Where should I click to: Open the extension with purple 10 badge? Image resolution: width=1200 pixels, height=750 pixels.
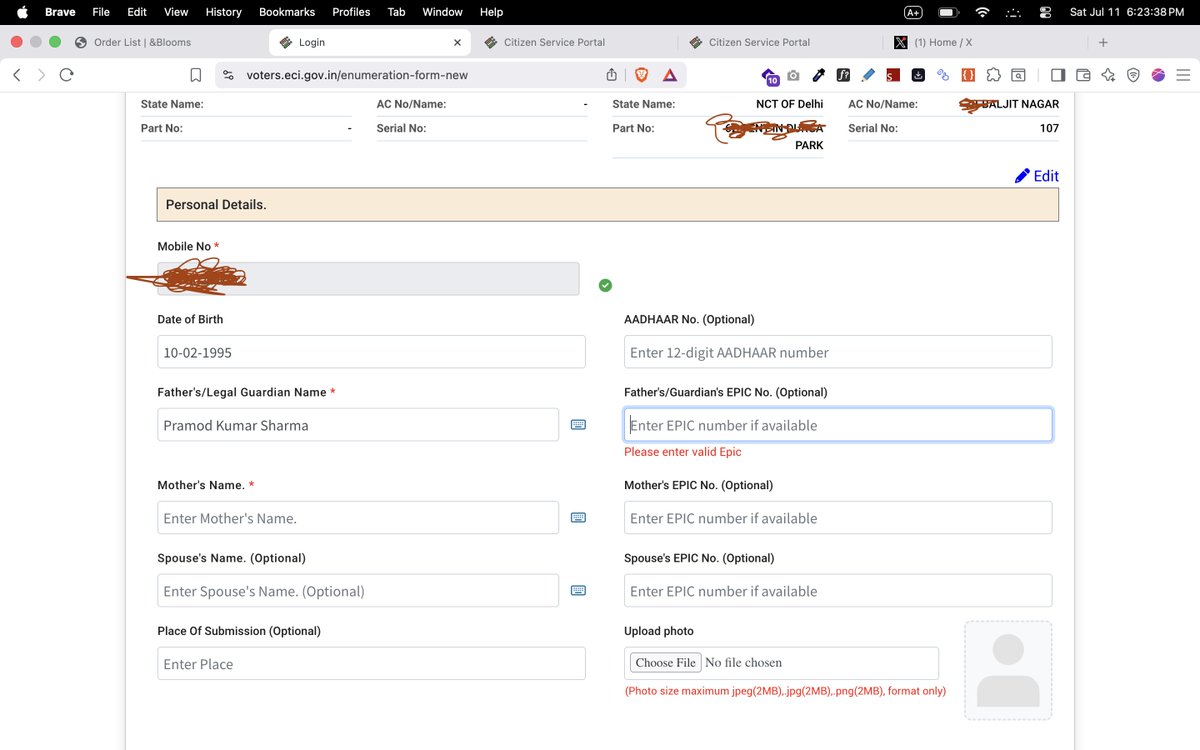coord(769,76)
